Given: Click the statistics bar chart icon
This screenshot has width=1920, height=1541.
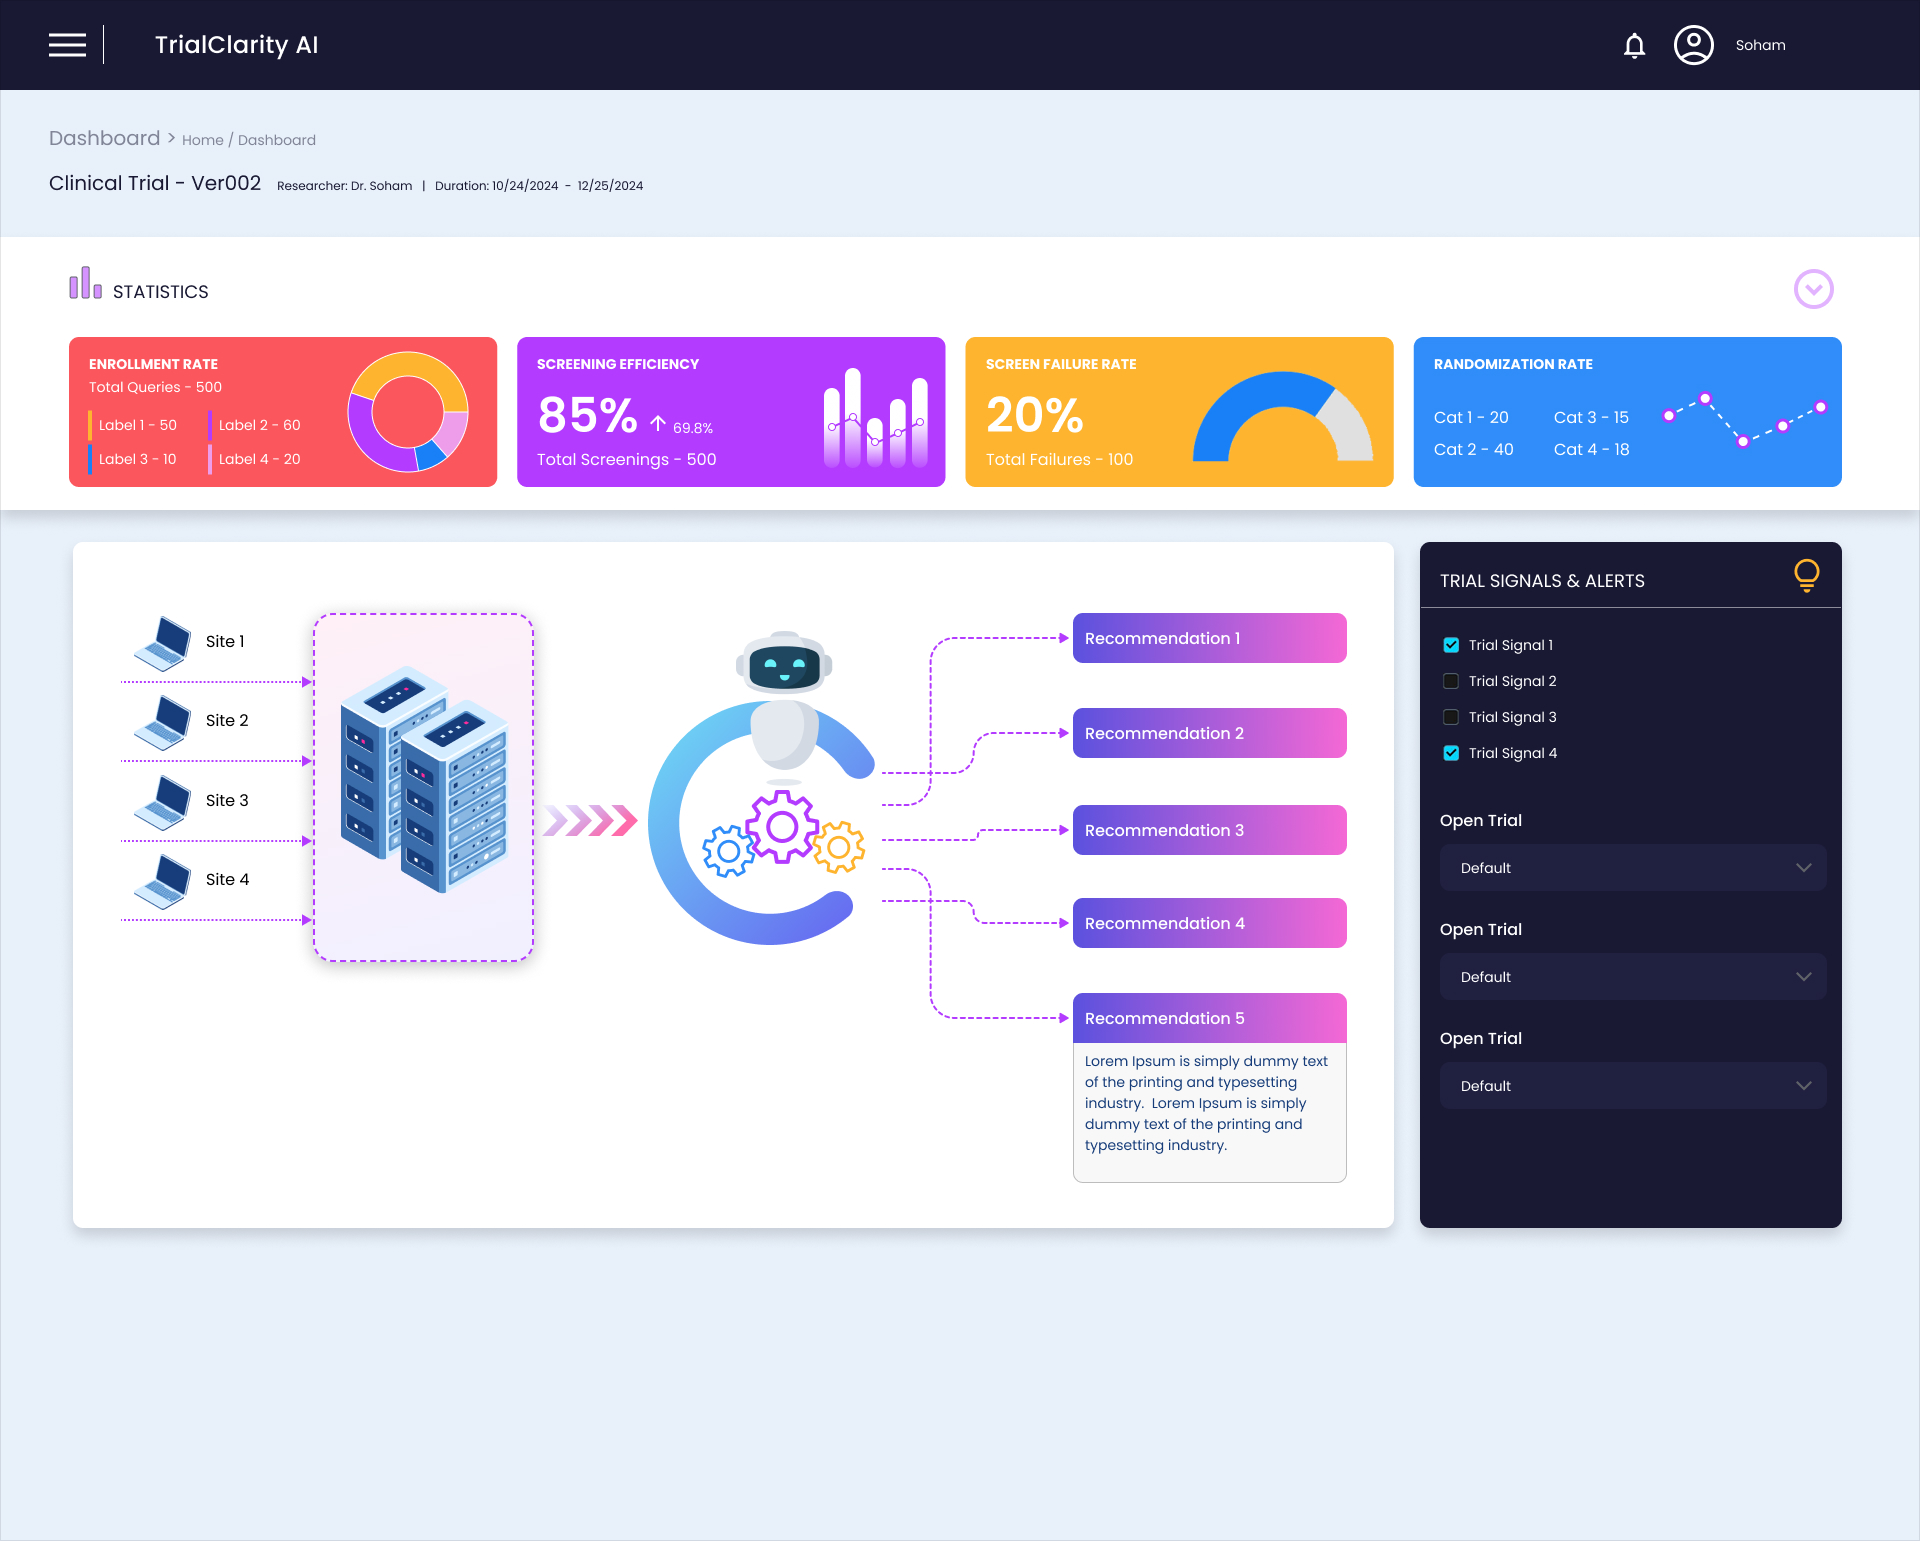Looking at the screenshot, I should 85,284.
